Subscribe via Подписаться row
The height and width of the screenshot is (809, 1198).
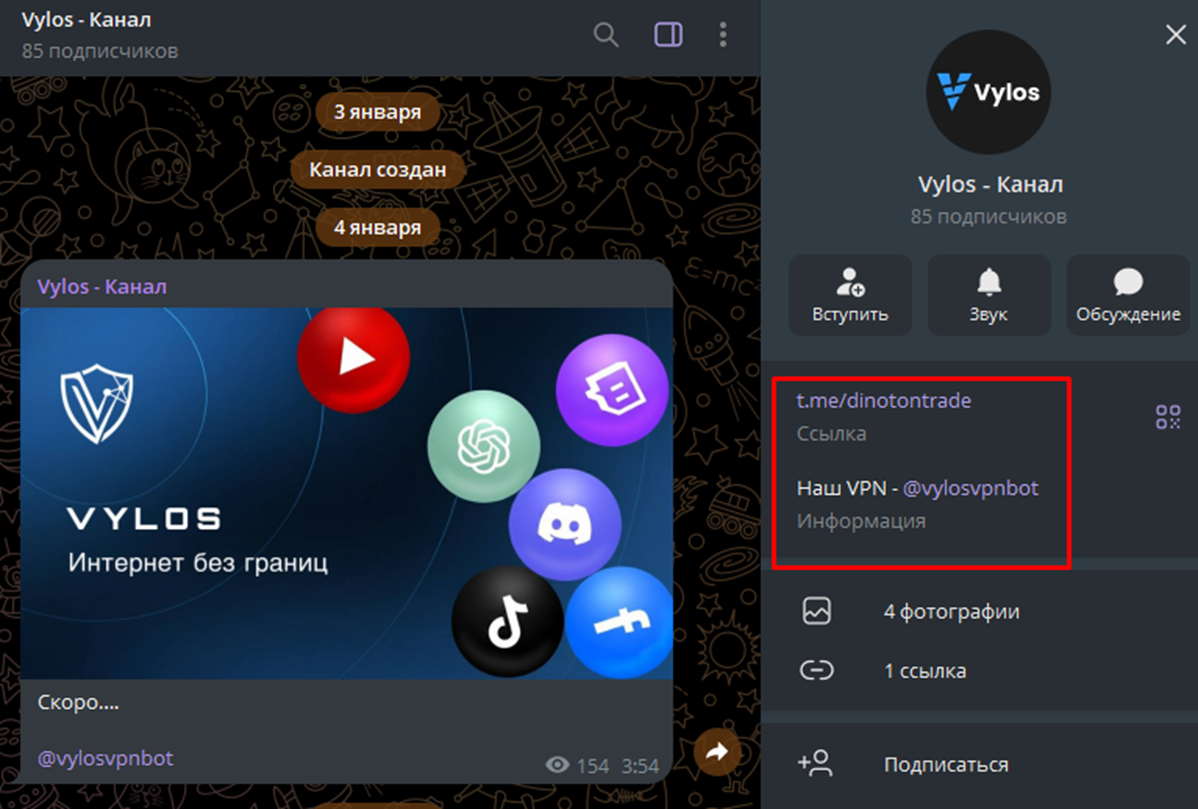click(979, 764)
